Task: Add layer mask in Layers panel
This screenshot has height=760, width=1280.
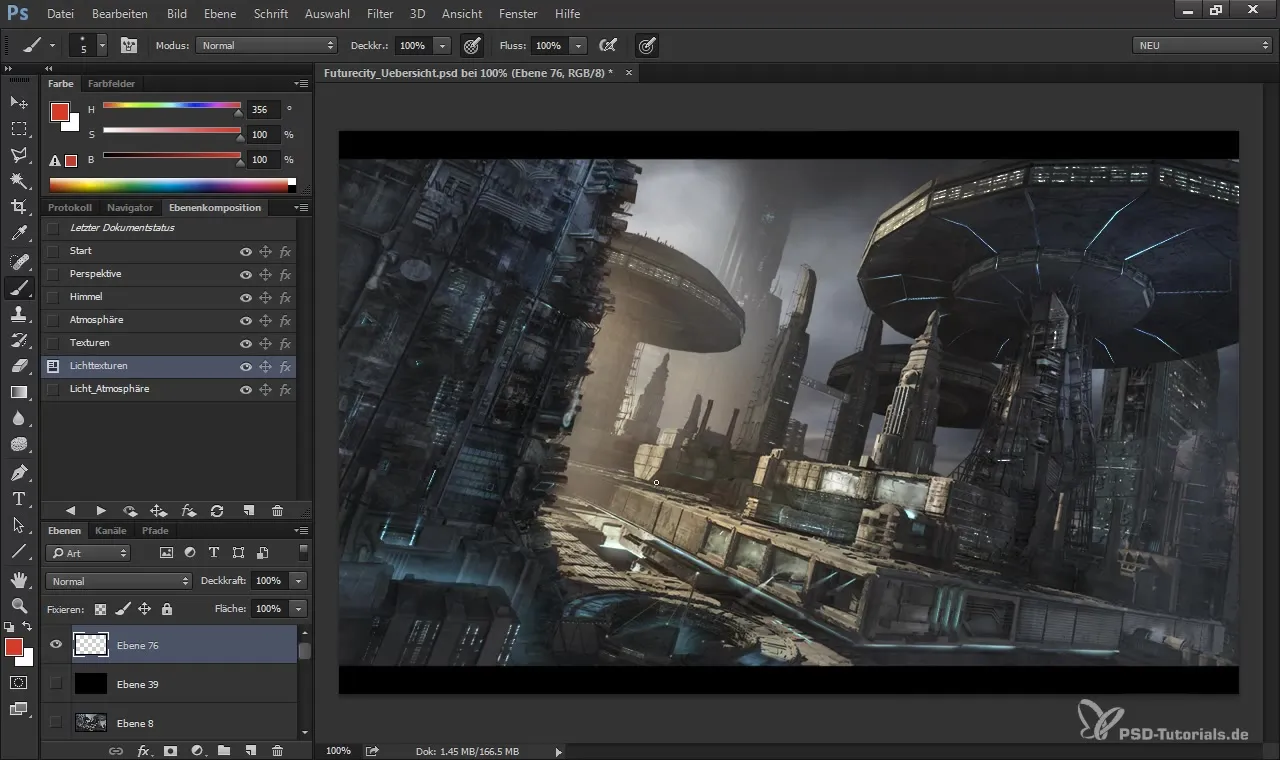Action: tap(170, 750)
